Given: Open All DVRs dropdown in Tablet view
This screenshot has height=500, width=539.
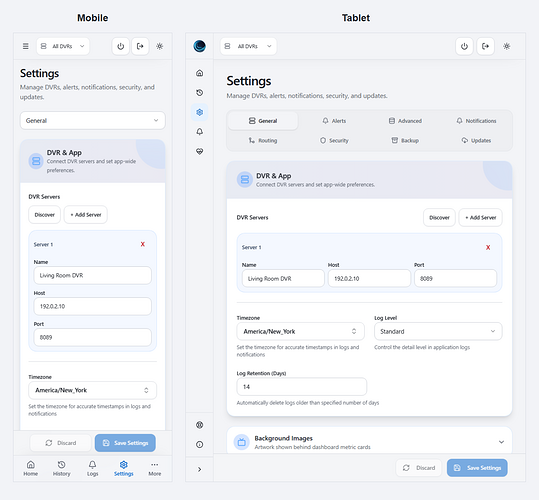Looking at the screenshot, I should [x=248, y=46].
